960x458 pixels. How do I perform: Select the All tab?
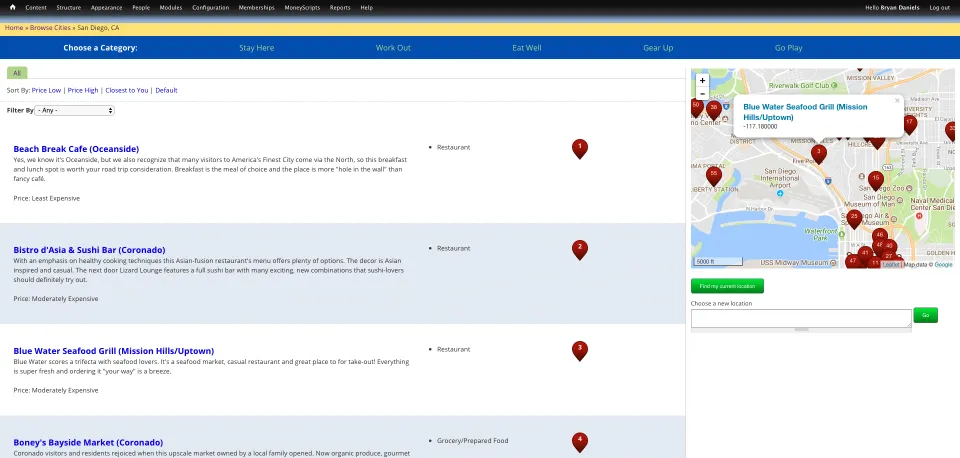[x=17, y=73]
